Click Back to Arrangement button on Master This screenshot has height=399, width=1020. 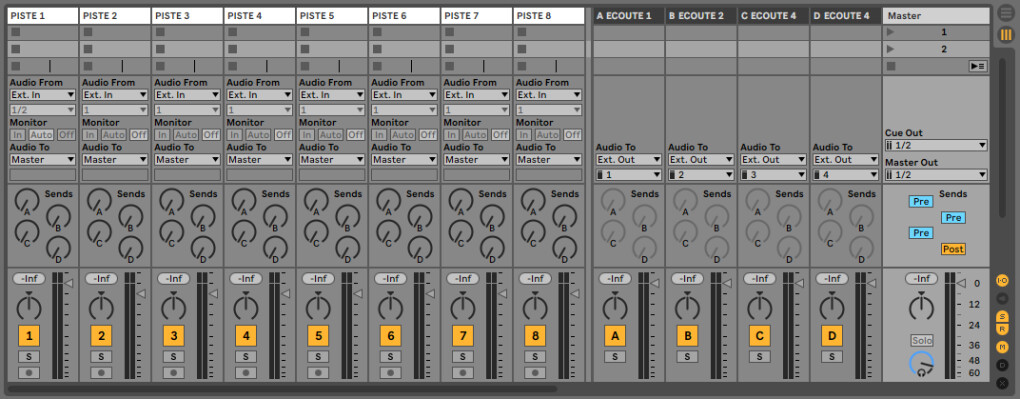(x=977, y=66)
